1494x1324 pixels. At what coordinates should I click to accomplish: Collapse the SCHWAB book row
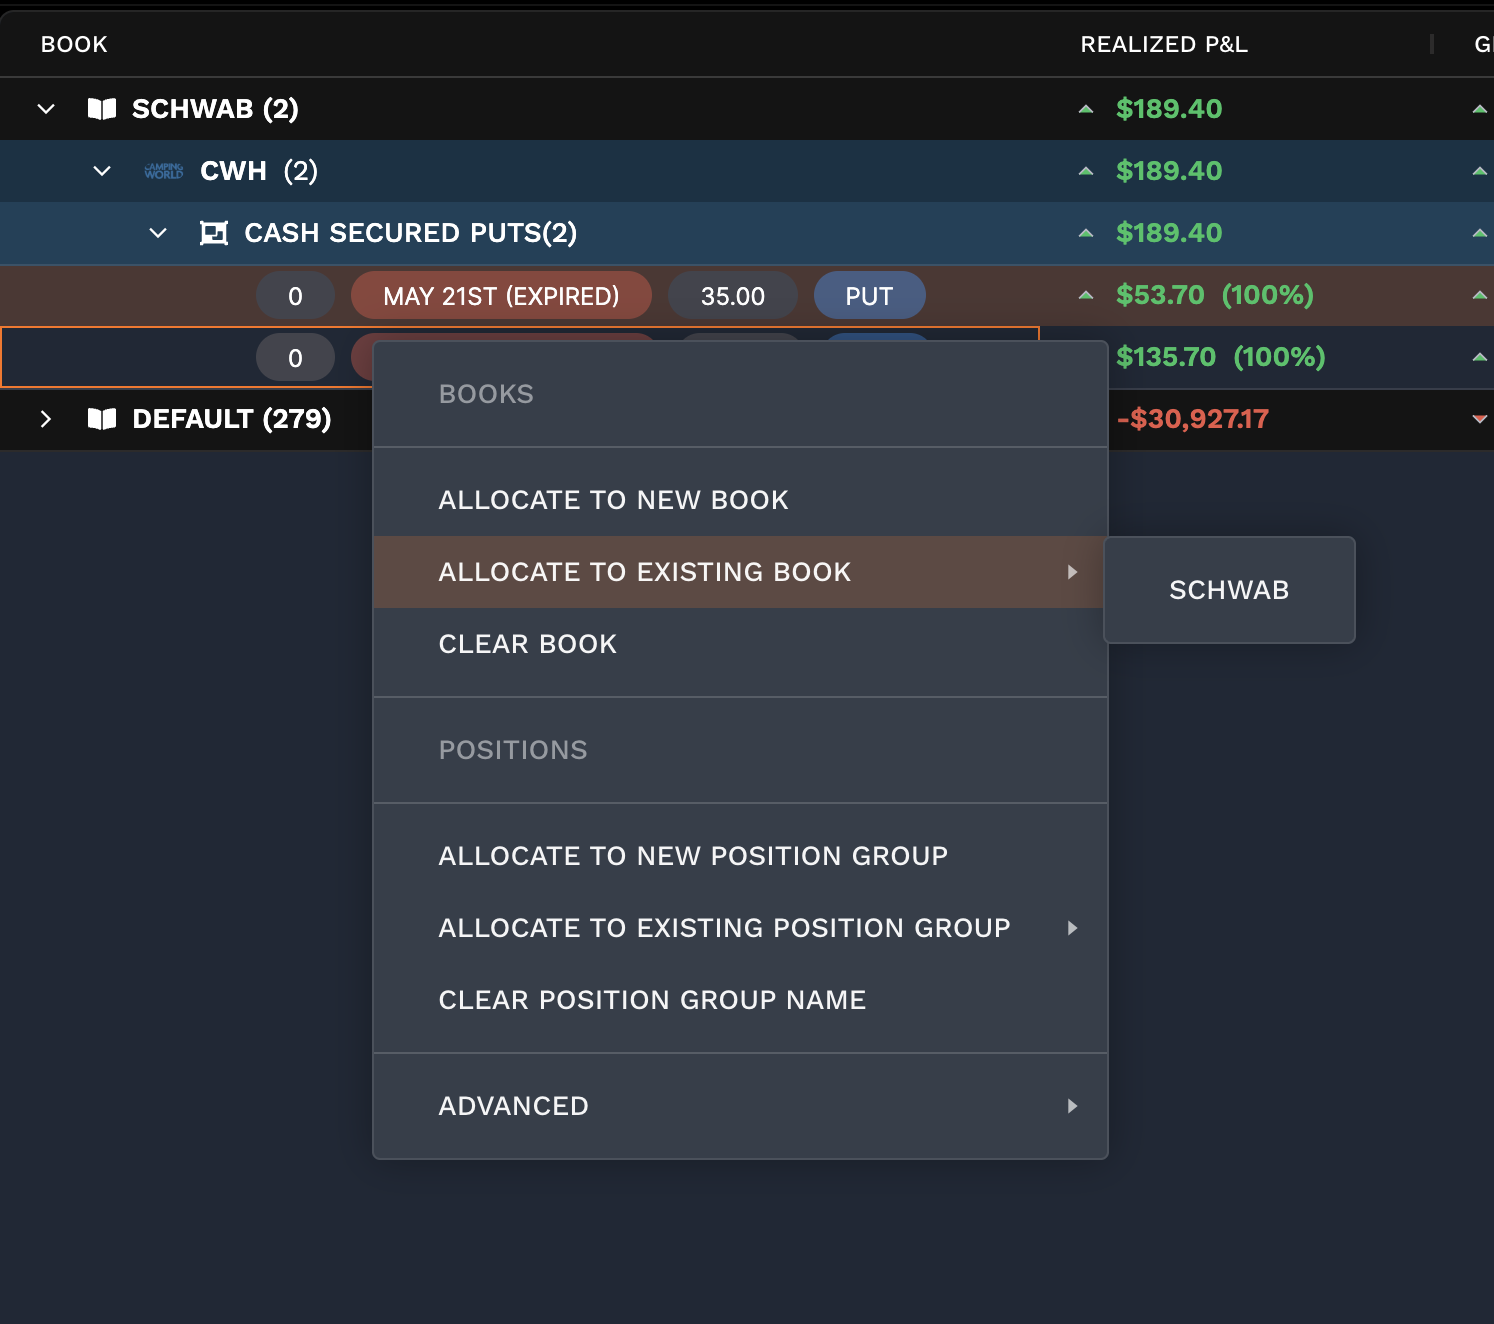click(x=46, y=109)
